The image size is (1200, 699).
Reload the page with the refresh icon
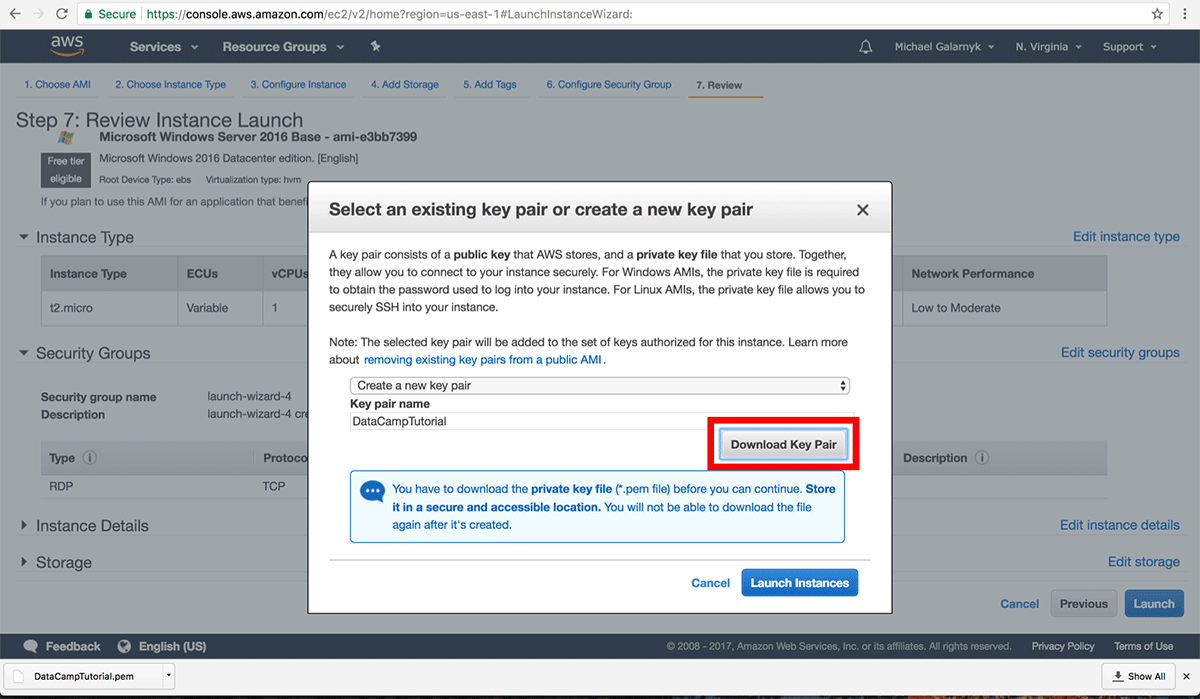point(62,15)
